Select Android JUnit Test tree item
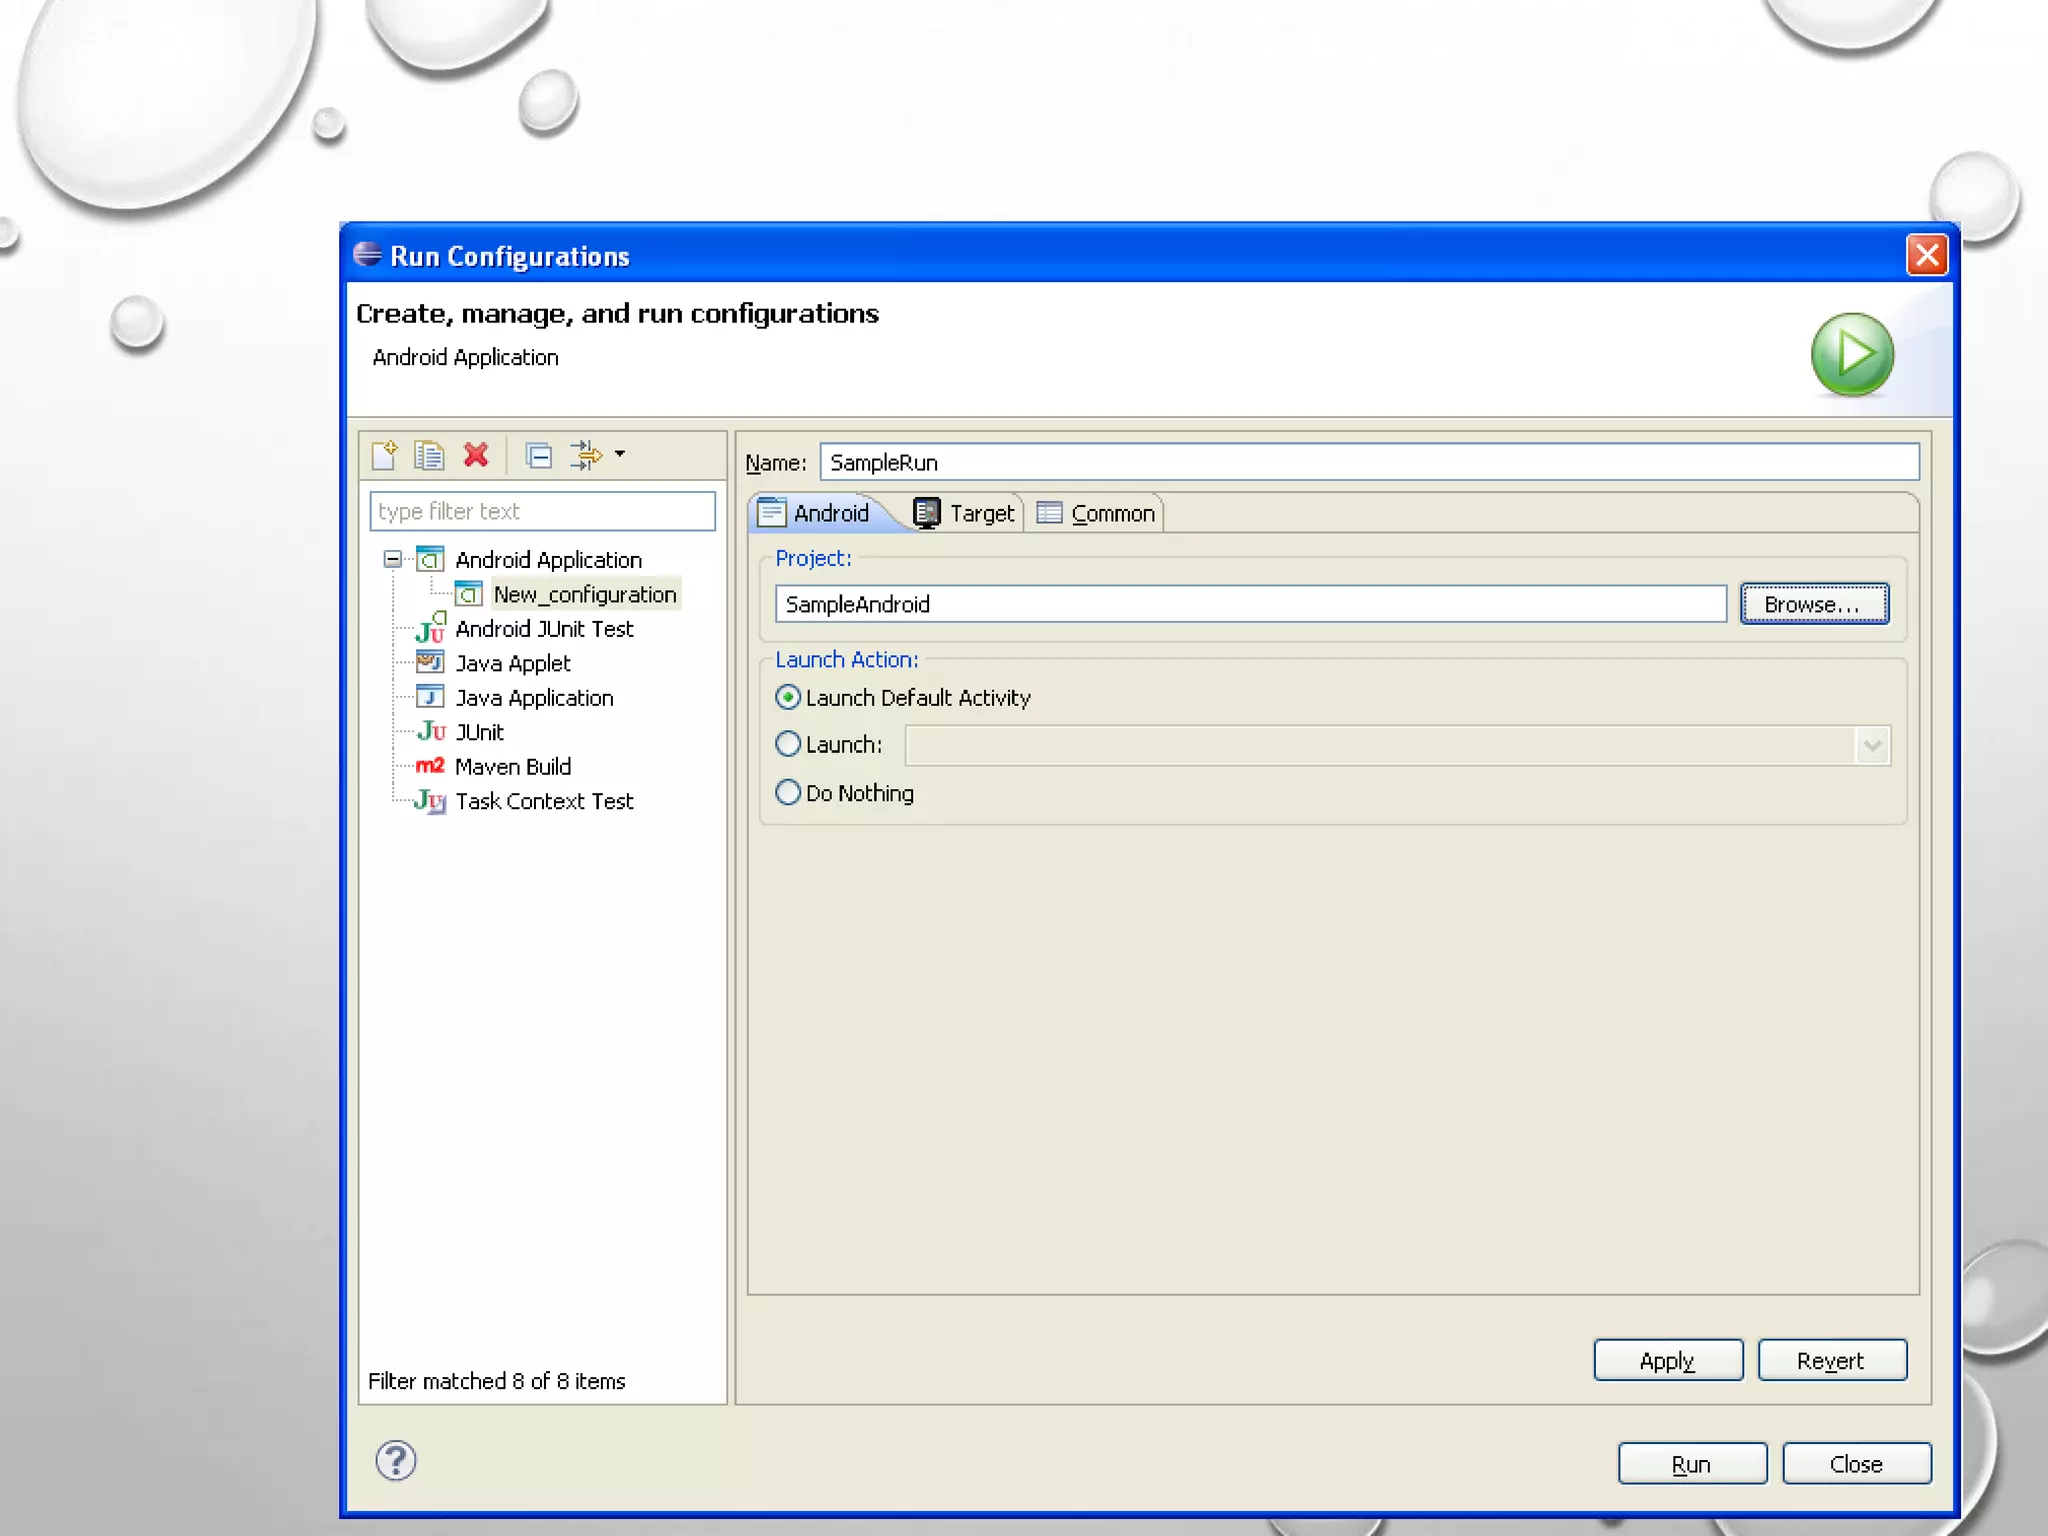The image size is (2048, 1536). (544, 629)
